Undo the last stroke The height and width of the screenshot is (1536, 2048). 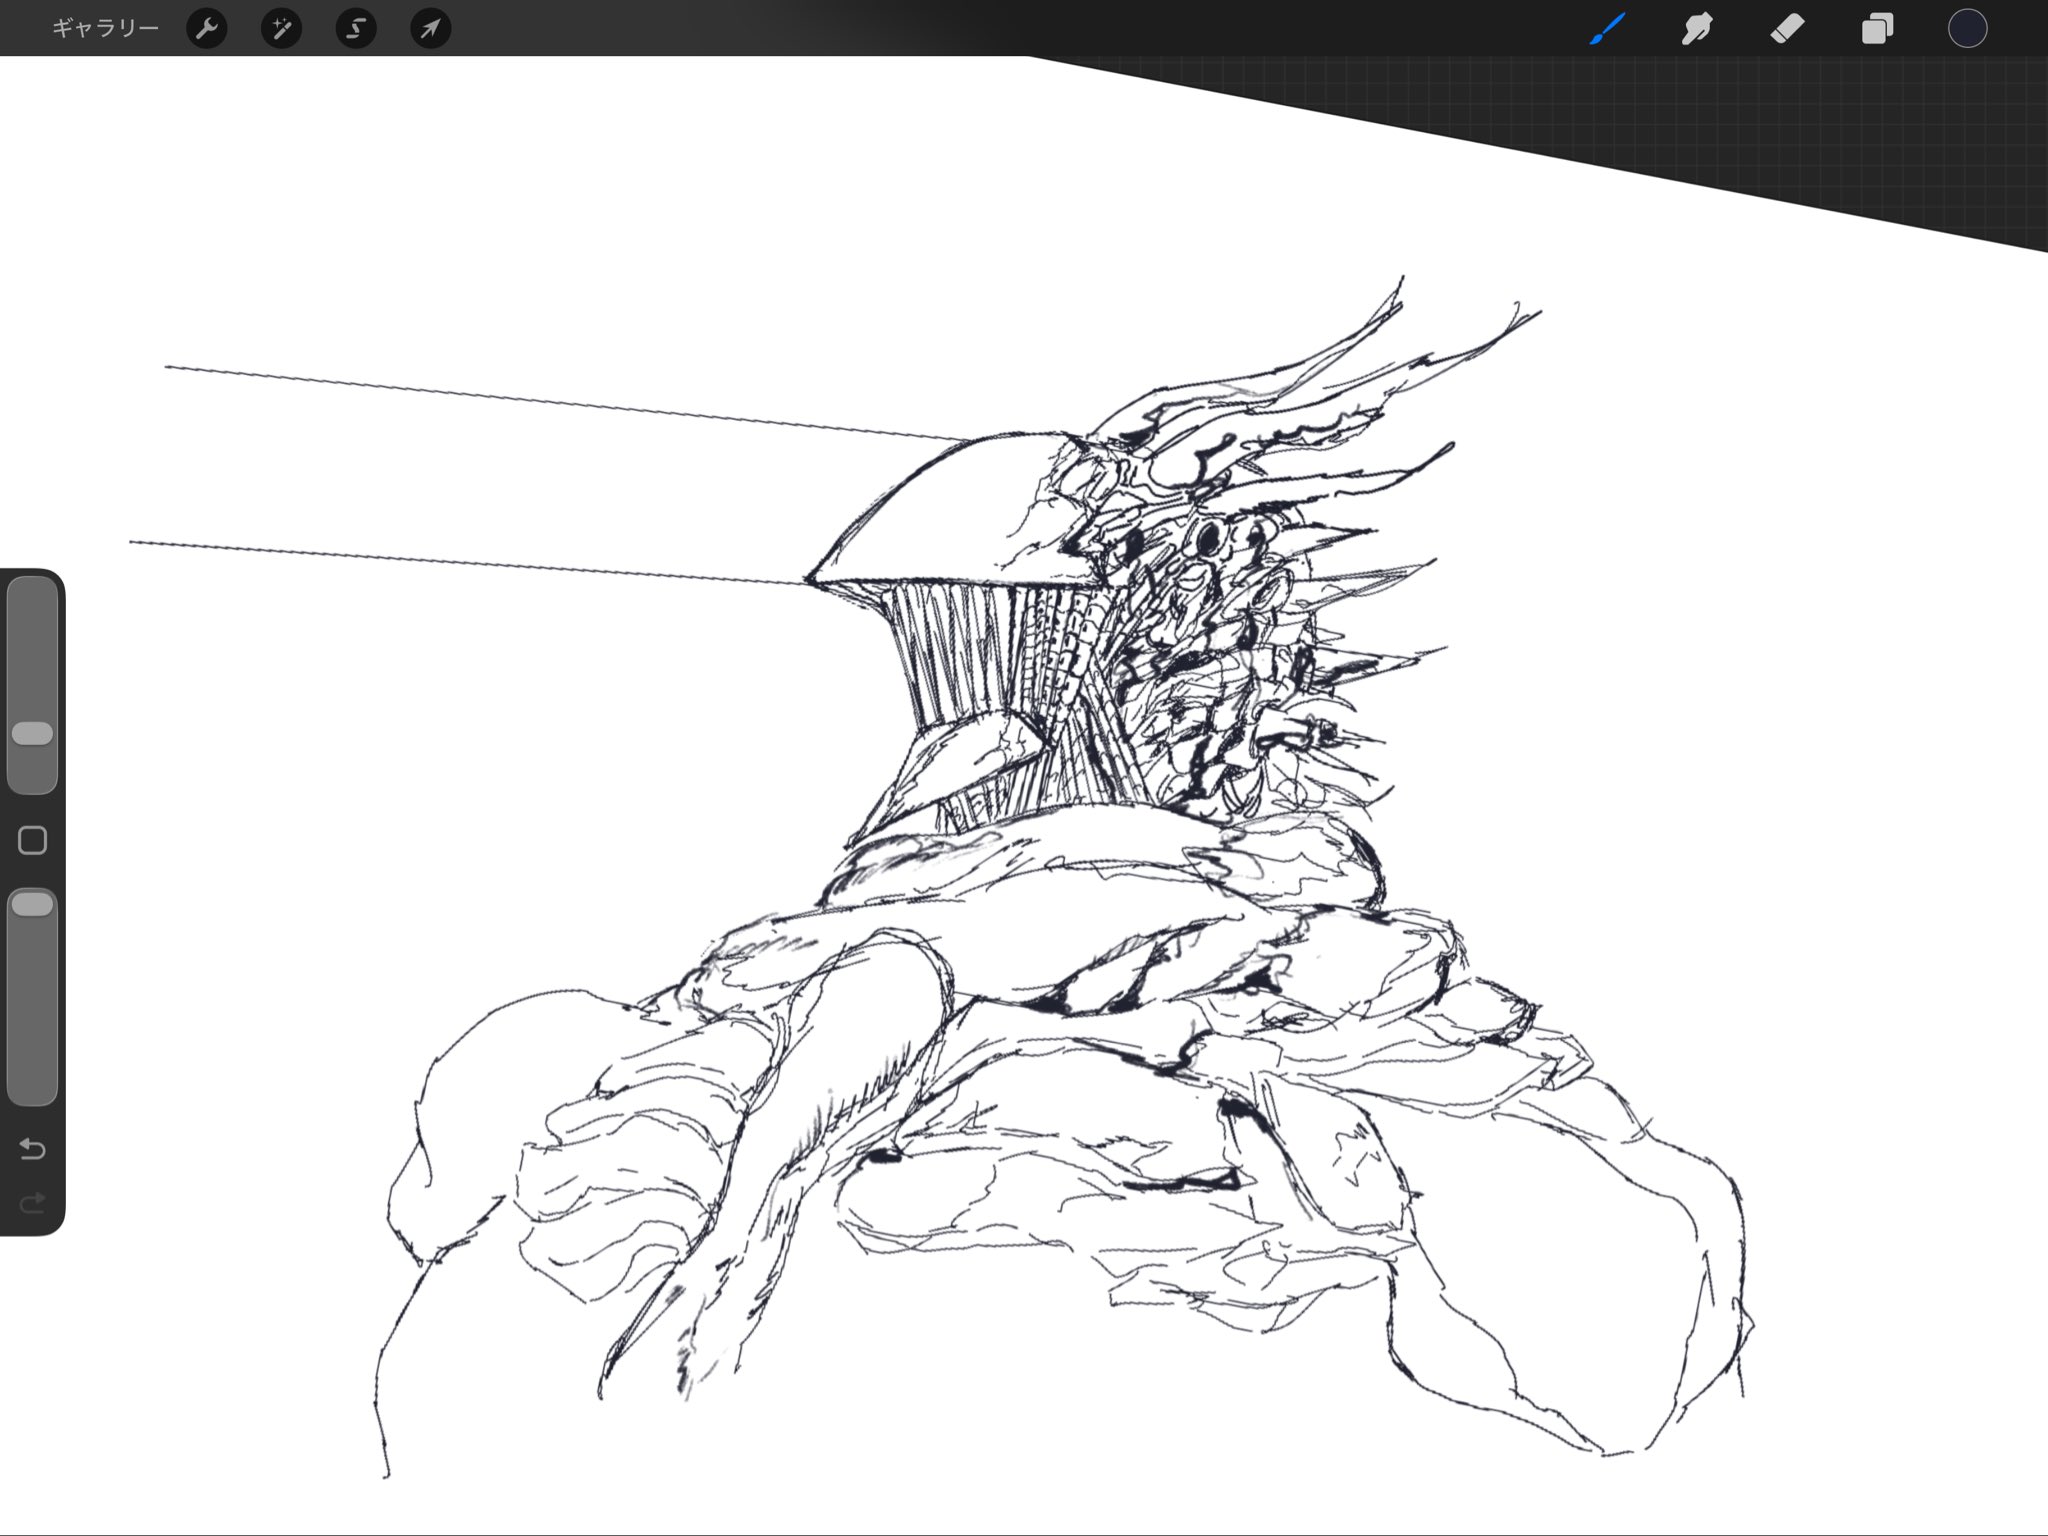[x=32, y=1149]
